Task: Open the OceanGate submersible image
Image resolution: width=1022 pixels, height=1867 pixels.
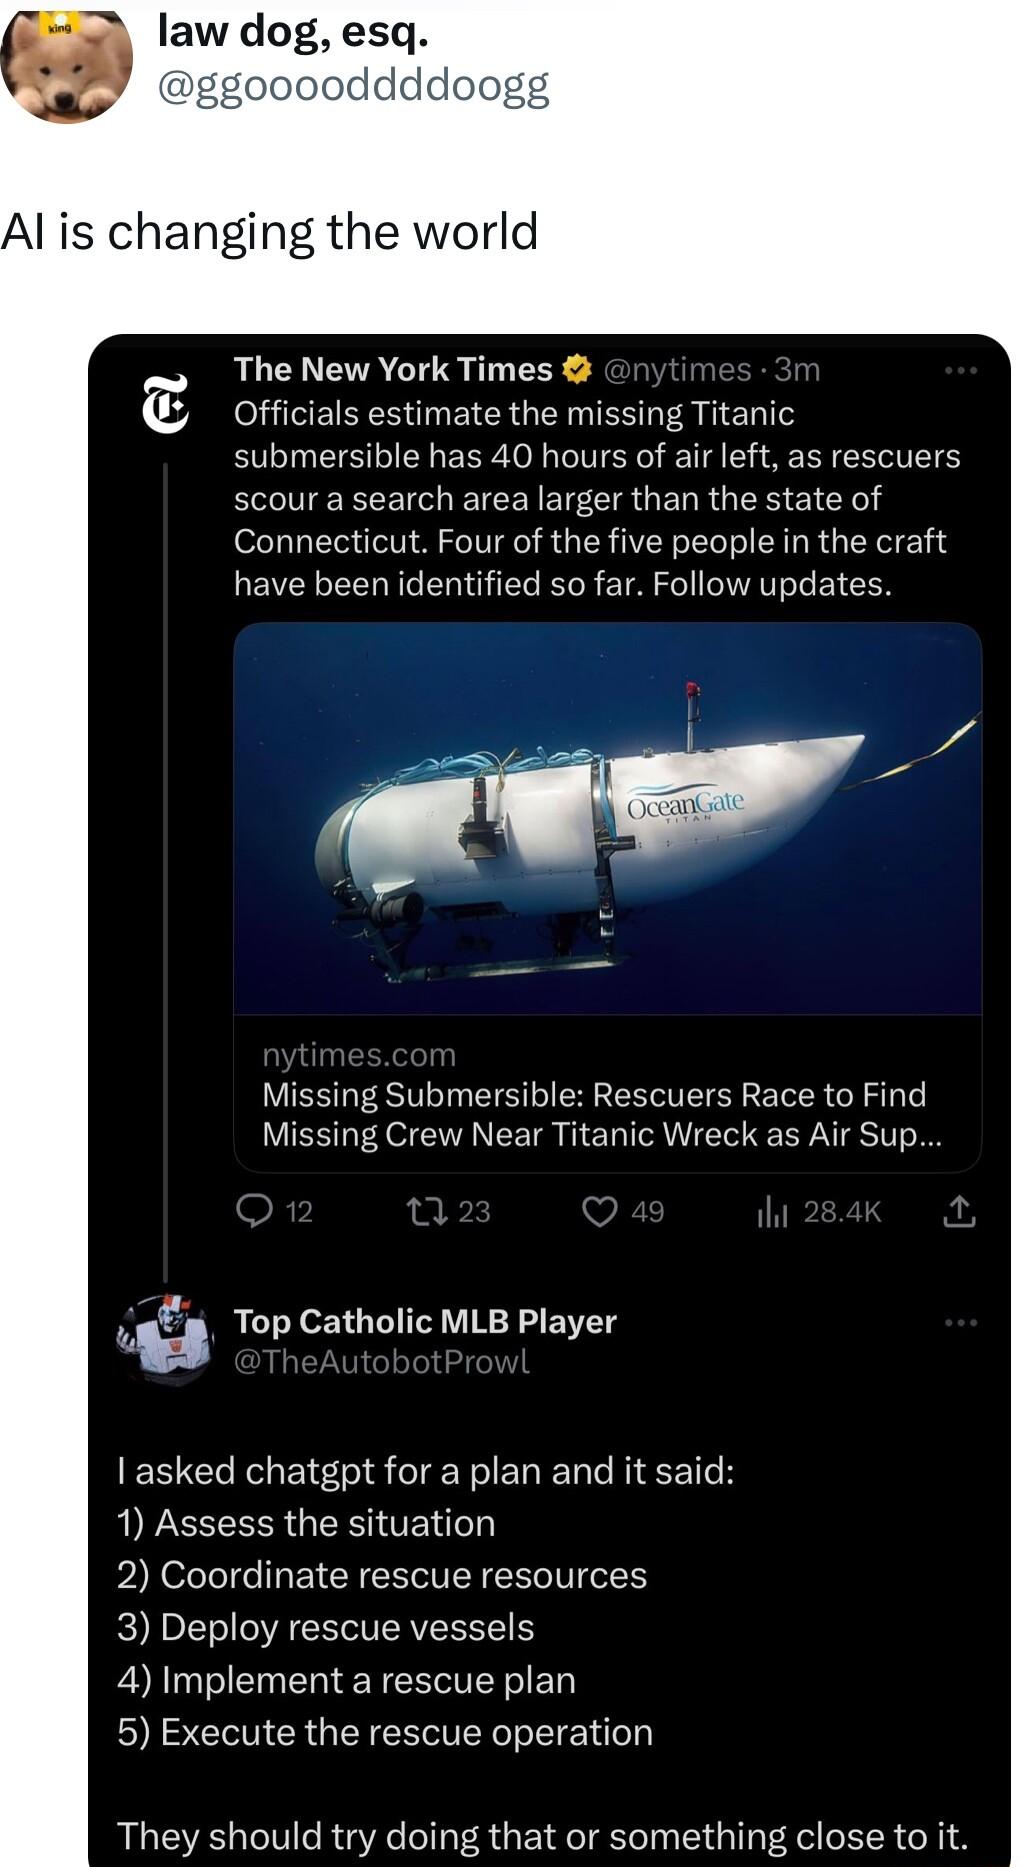Action: pos(607,818)
